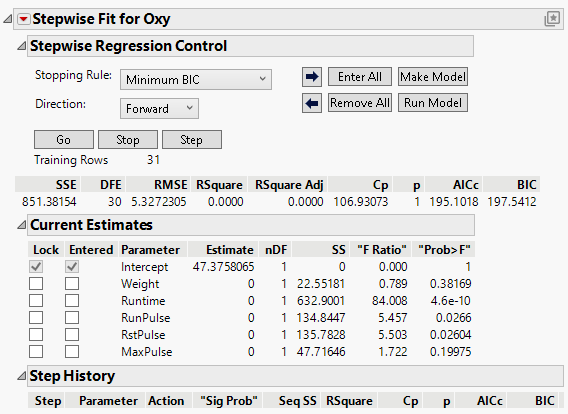Click the Intercept estimate 47.3758065

[224, 267]
